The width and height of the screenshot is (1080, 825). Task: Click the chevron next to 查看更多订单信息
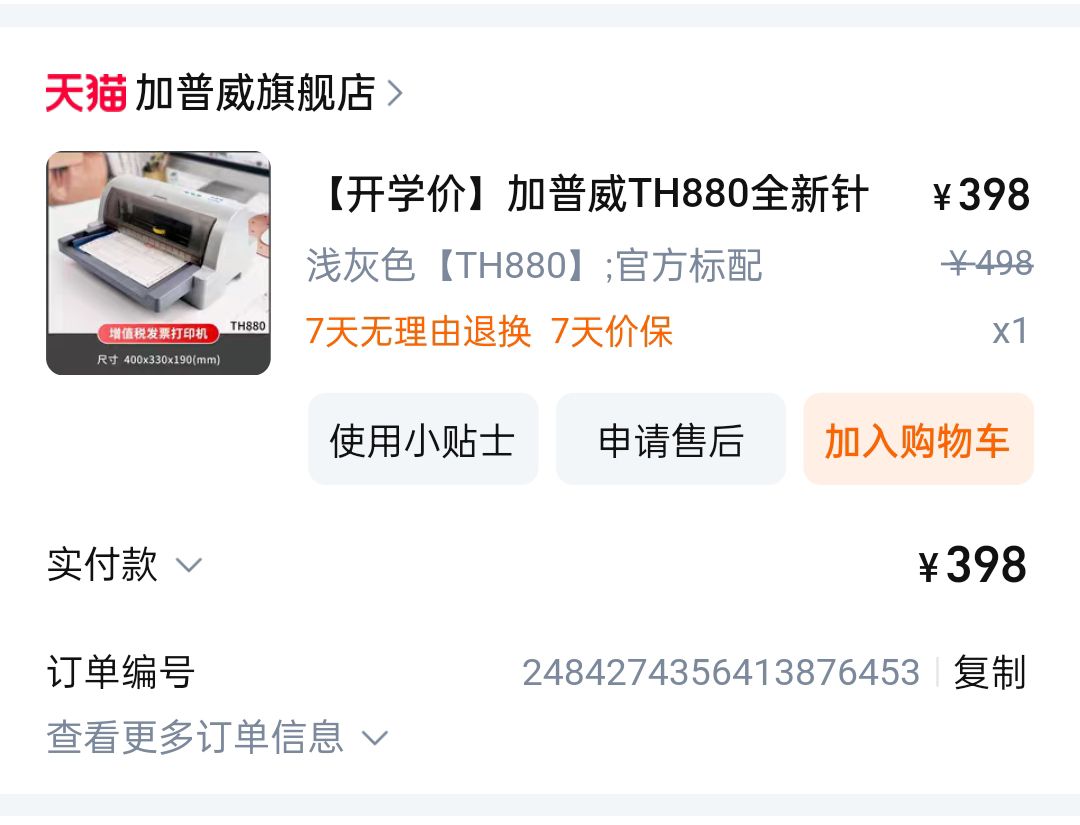coord(375,739)
